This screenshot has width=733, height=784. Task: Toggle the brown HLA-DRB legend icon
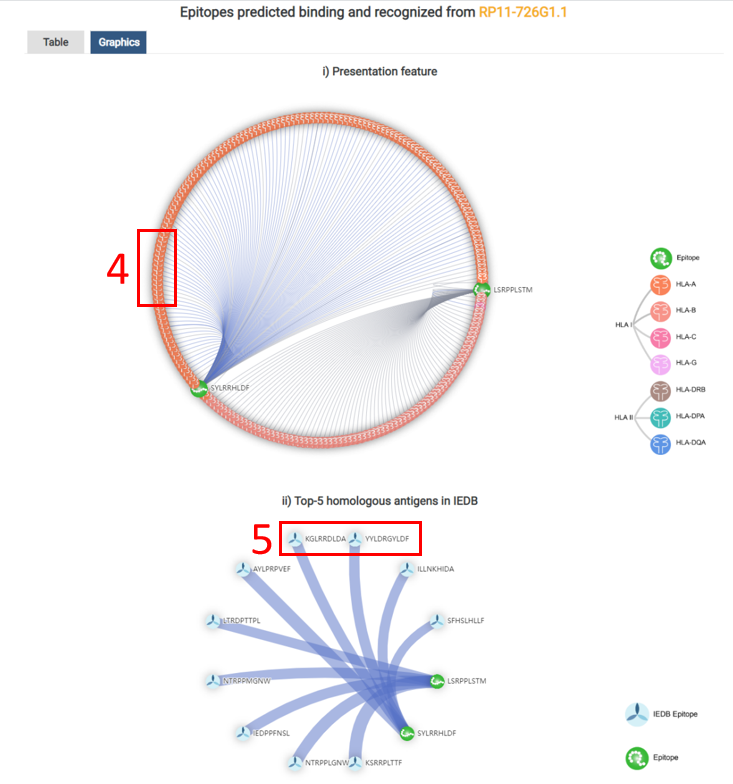(660, 390)
